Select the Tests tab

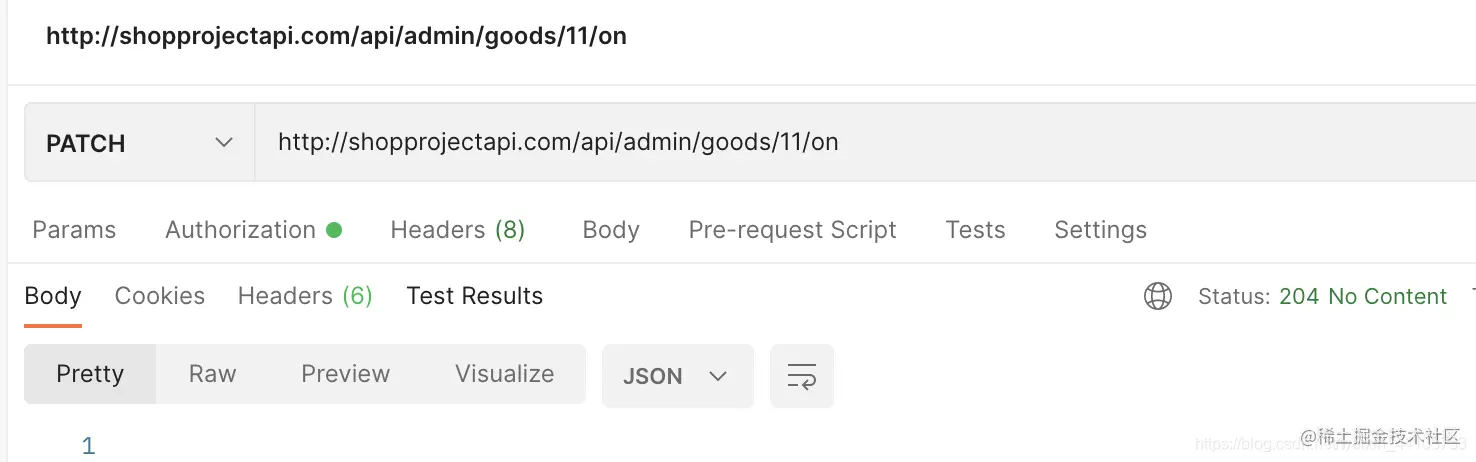[975, 230]
